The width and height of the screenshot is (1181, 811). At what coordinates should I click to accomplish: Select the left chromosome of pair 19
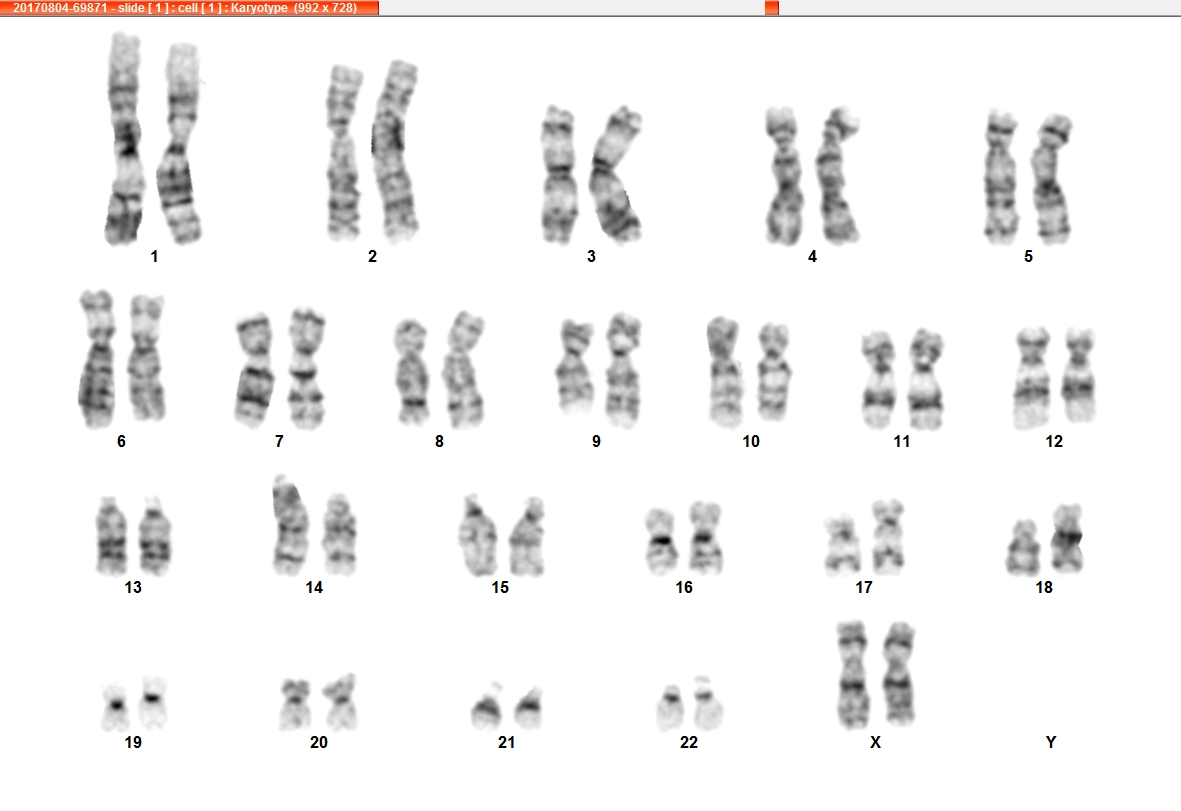click(x=115, y=707)
